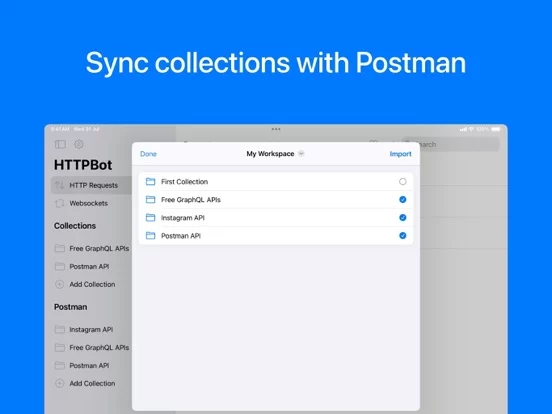Click the Search field
This screenshot has height=414, width=552.
[451, 144]
